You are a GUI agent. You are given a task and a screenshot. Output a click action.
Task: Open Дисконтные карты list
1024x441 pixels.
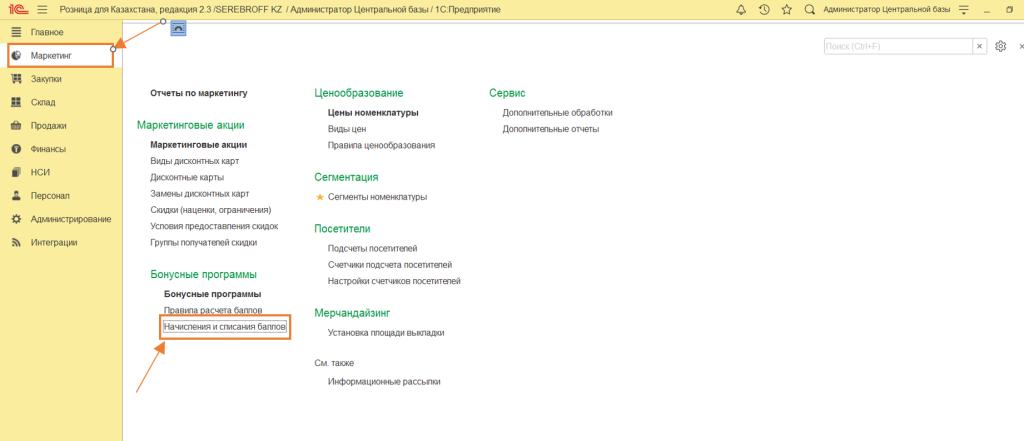pyautogui.click(x=187, y=177)
